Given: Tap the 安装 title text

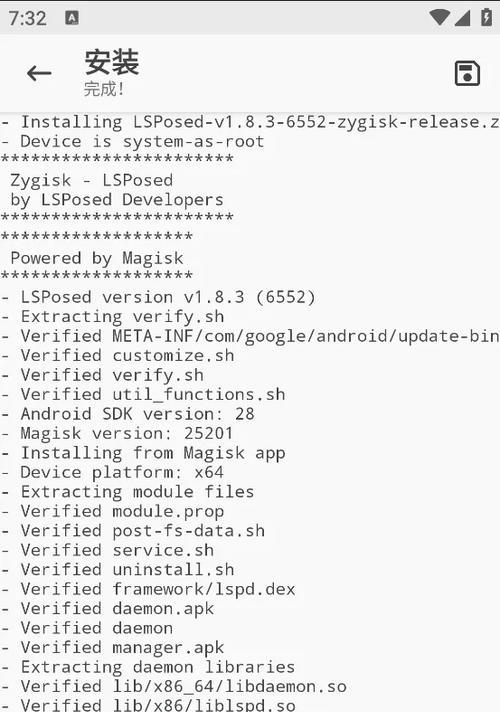Looking at the screenshot, I should (x=112, y=62).
